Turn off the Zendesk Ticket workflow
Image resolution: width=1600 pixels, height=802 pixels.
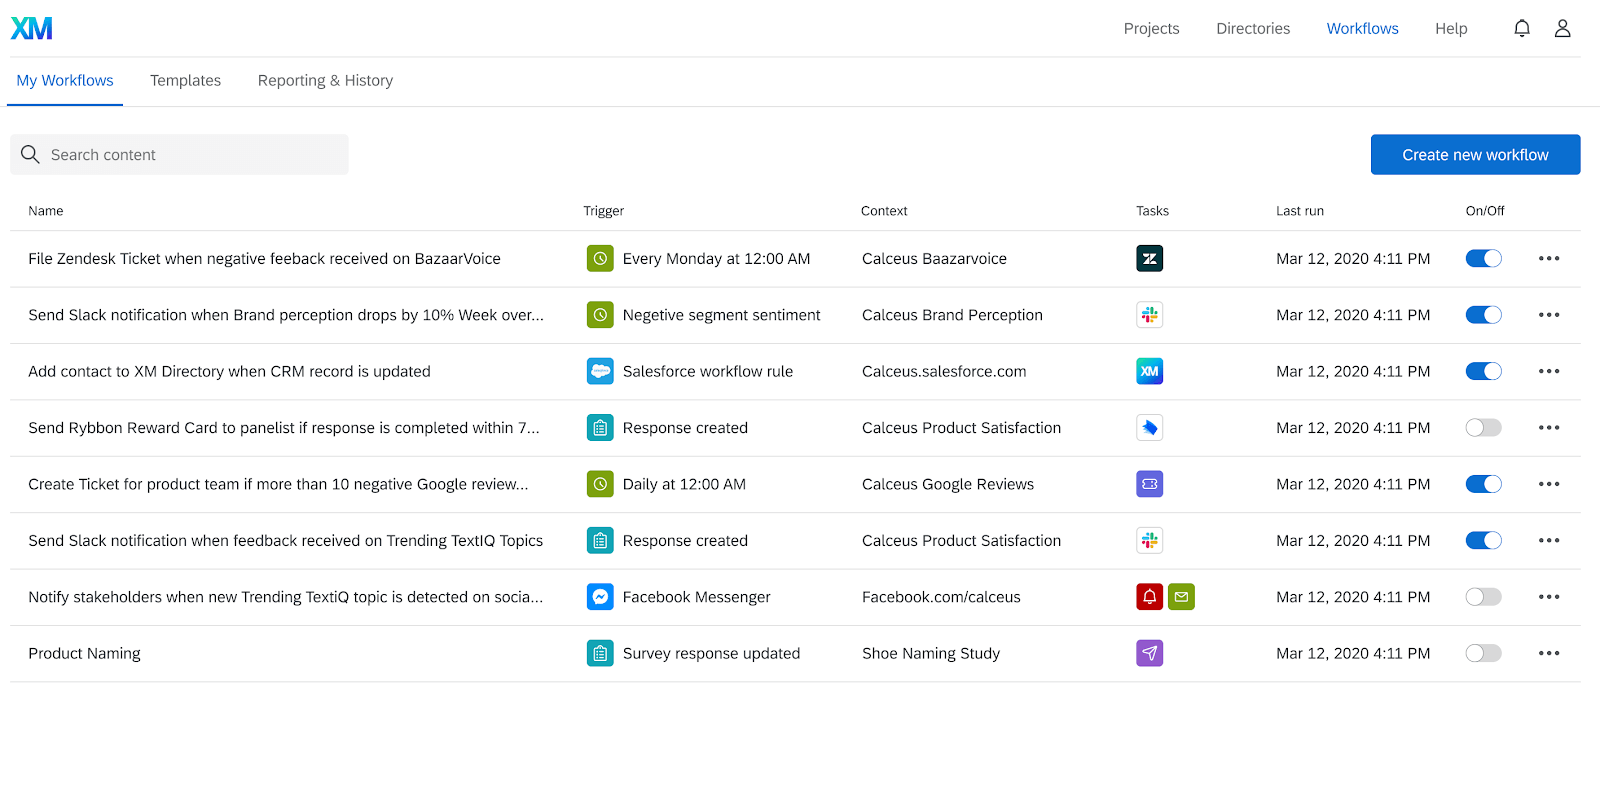[1484, 259]
